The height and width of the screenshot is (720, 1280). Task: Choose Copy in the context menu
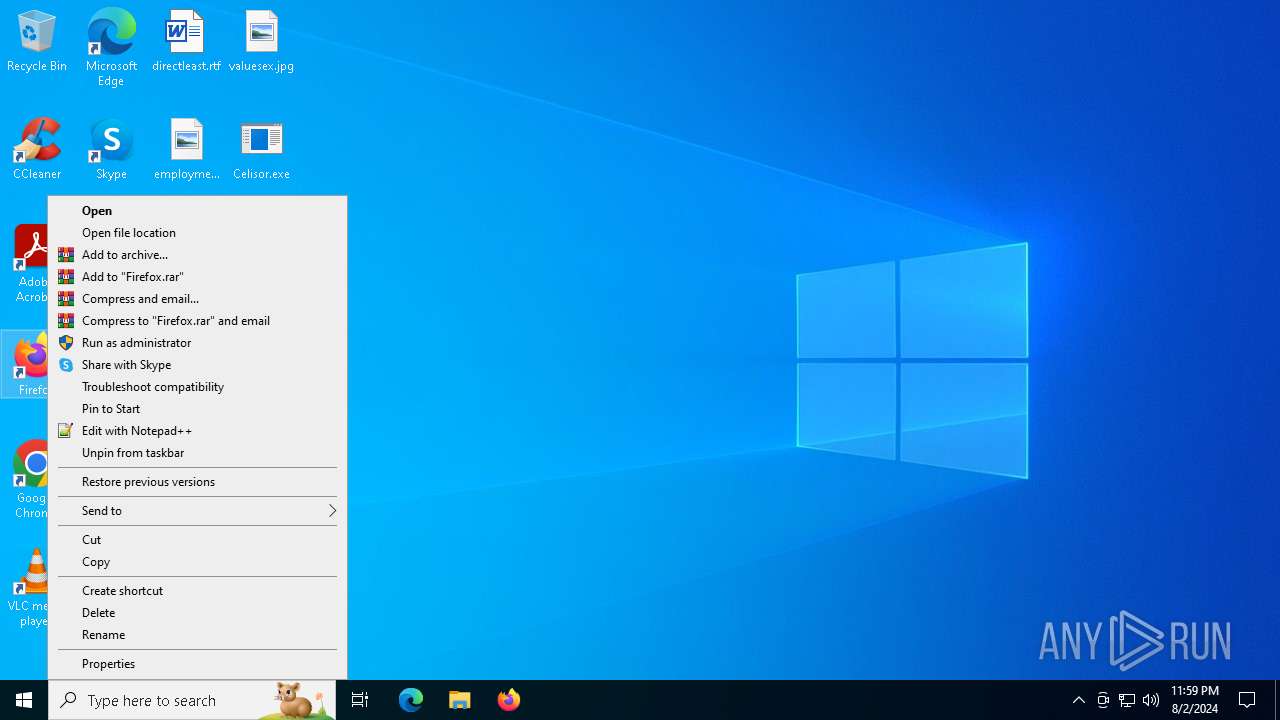pyautogui.click(x=197, y=562)
